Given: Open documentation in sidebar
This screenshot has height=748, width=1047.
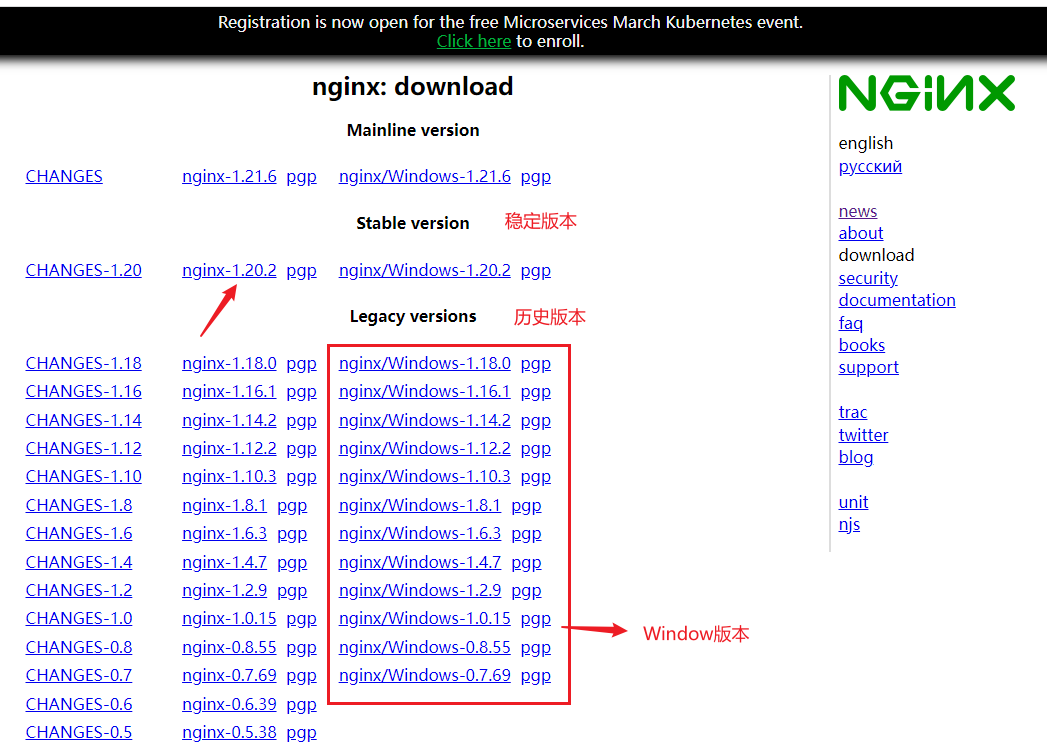Looking at the screenshot, I should pos(897,301).
